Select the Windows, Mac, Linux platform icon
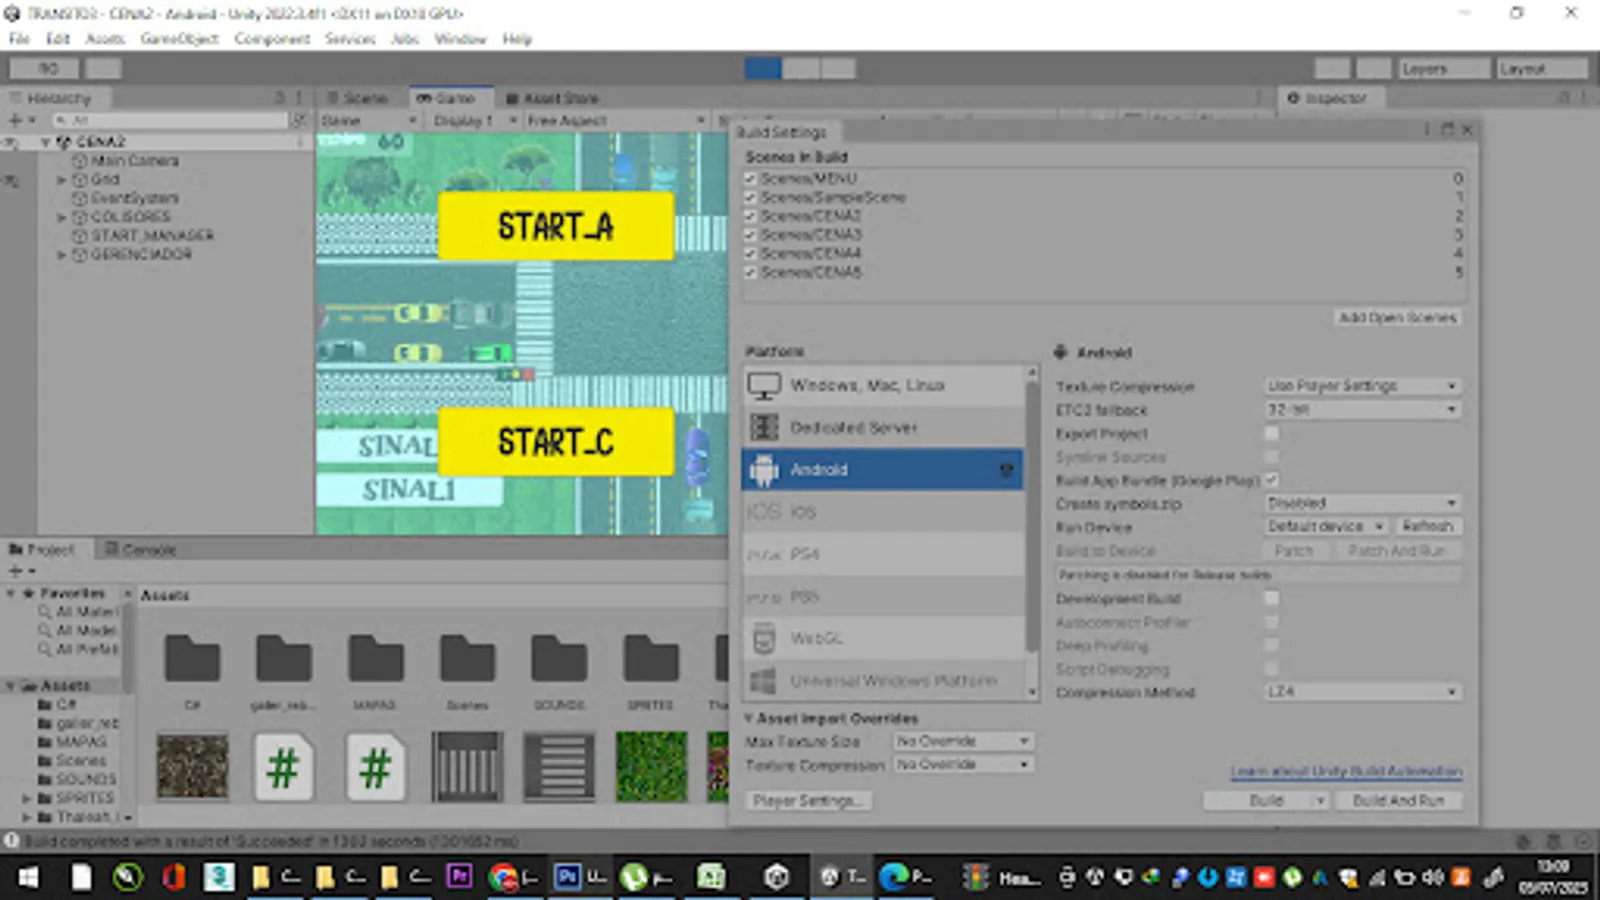This screenshot has height=900, width=1600. (764, 386)
